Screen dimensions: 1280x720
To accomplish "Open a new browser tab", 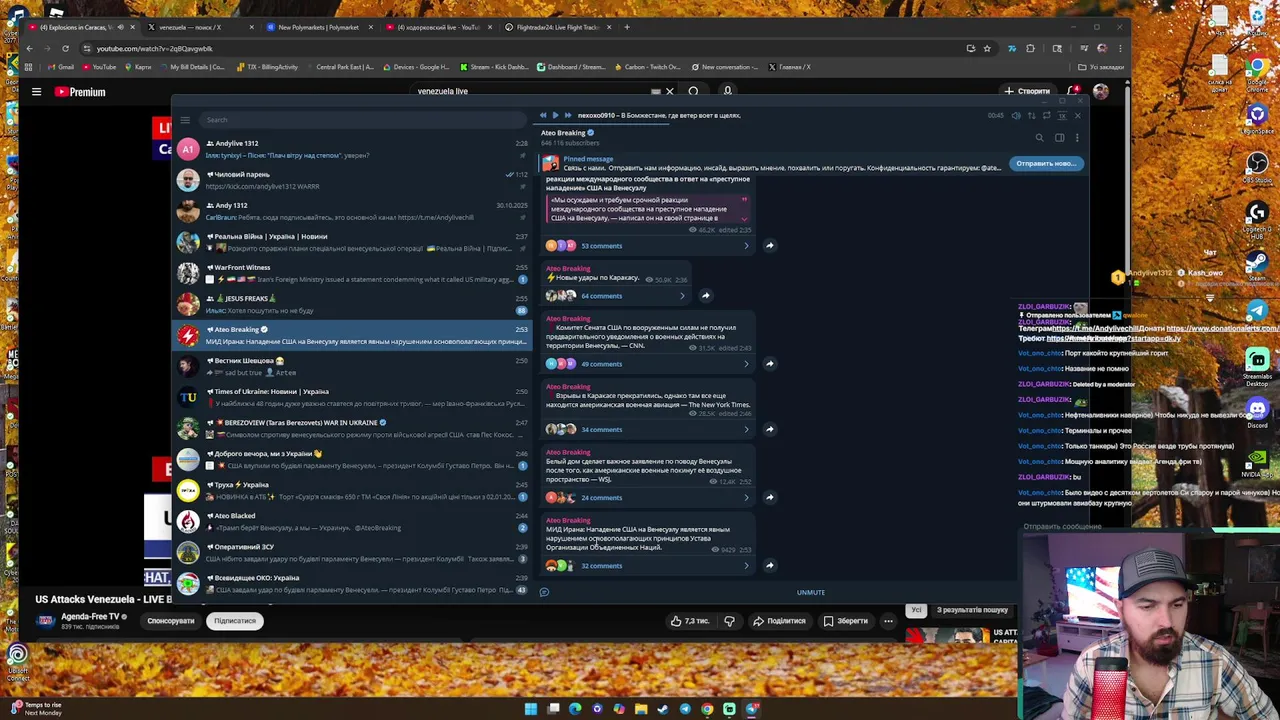I will (627, 27).
